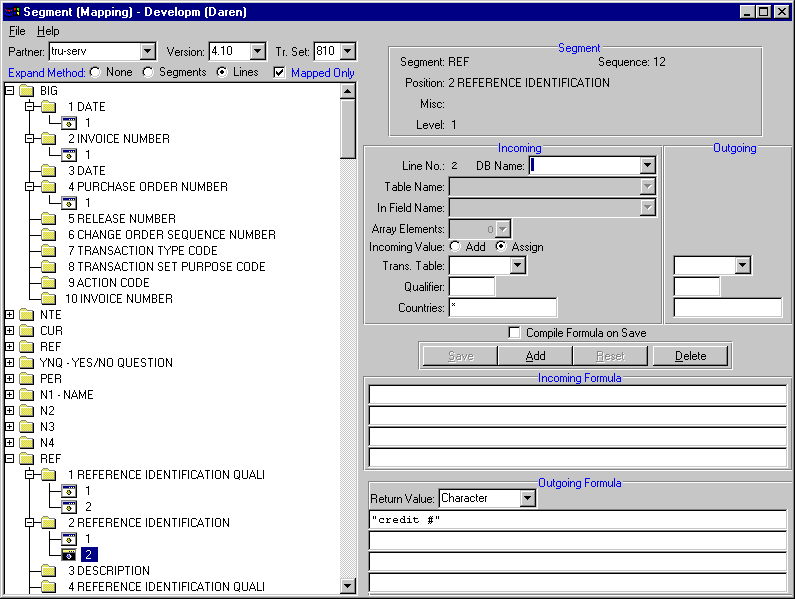Click the mapping icon under INVOICE NUMBER

click(x=70, y=155)
